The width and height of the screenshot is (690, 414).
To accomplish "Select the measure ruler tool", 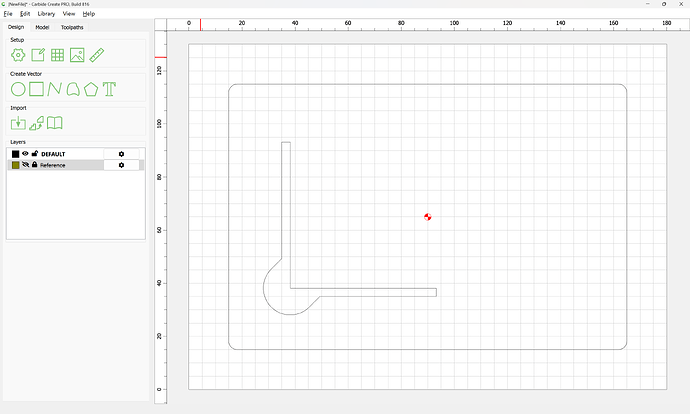I will [96, 55].
